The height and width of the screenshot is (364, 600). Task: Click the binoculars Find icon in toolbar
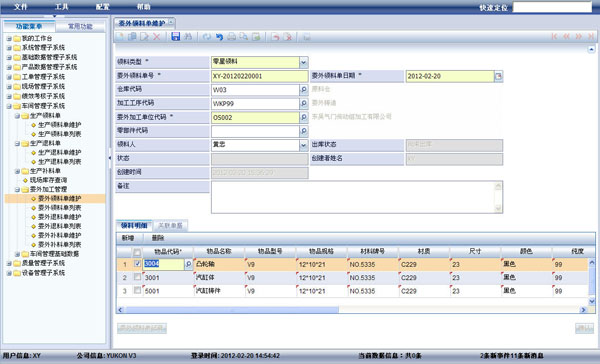[188, 37]
